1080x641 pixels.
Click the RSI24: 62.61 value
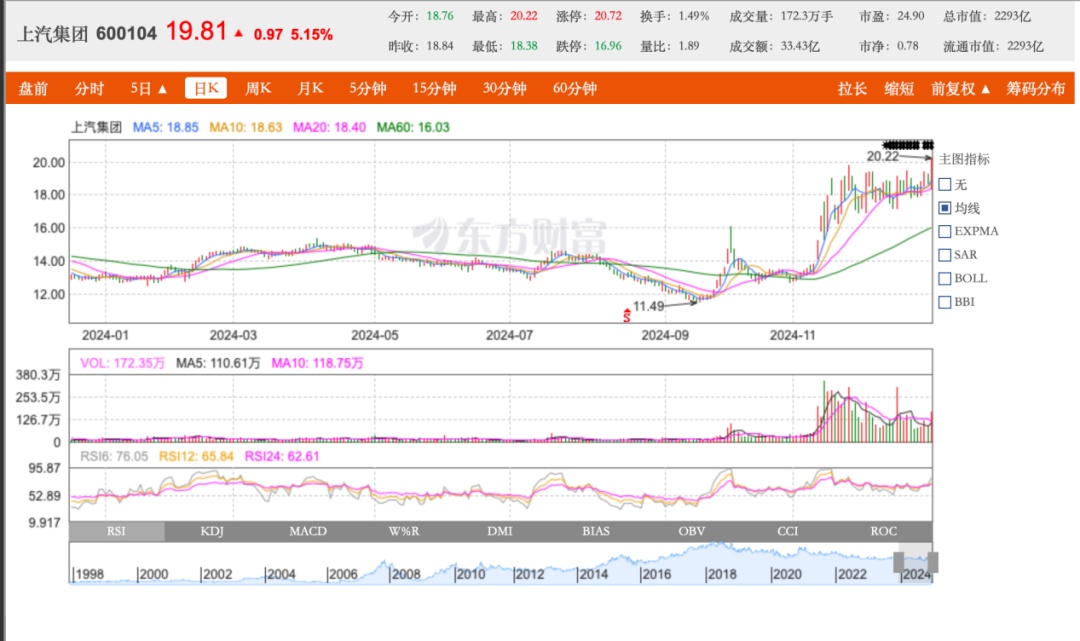coord(282,456)
